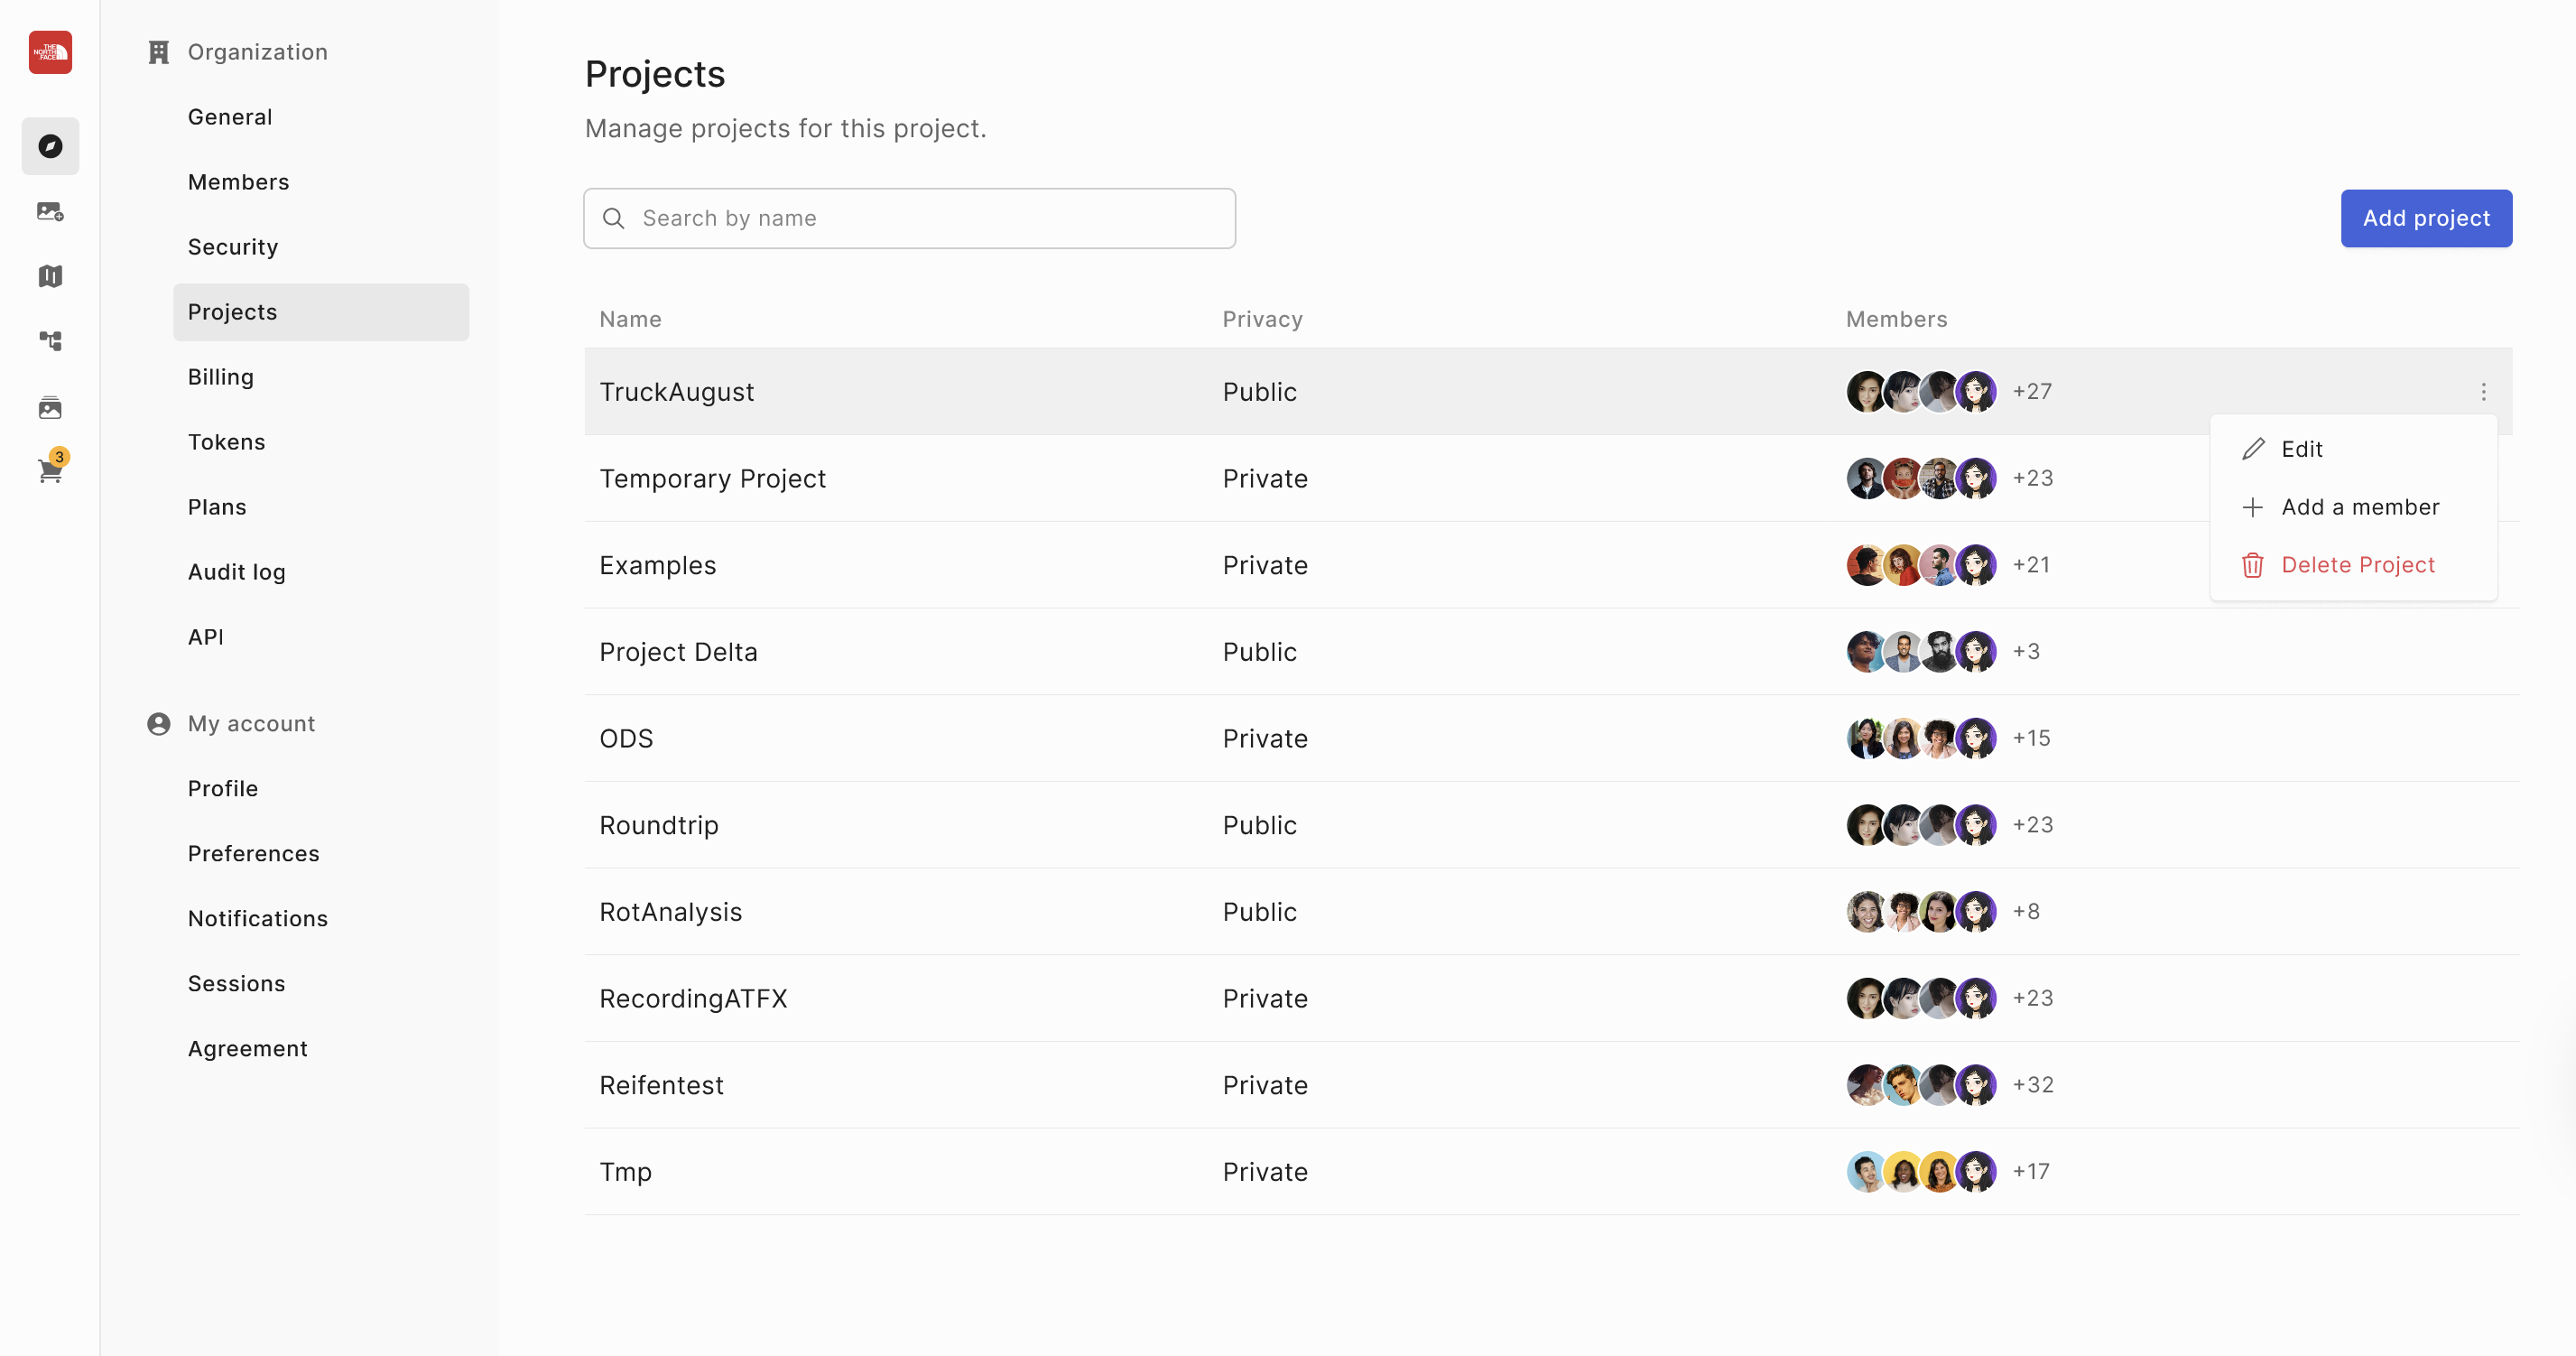Click the search magnifier icon
This screenshot has width=2576, height=1356.
(614, 218)
